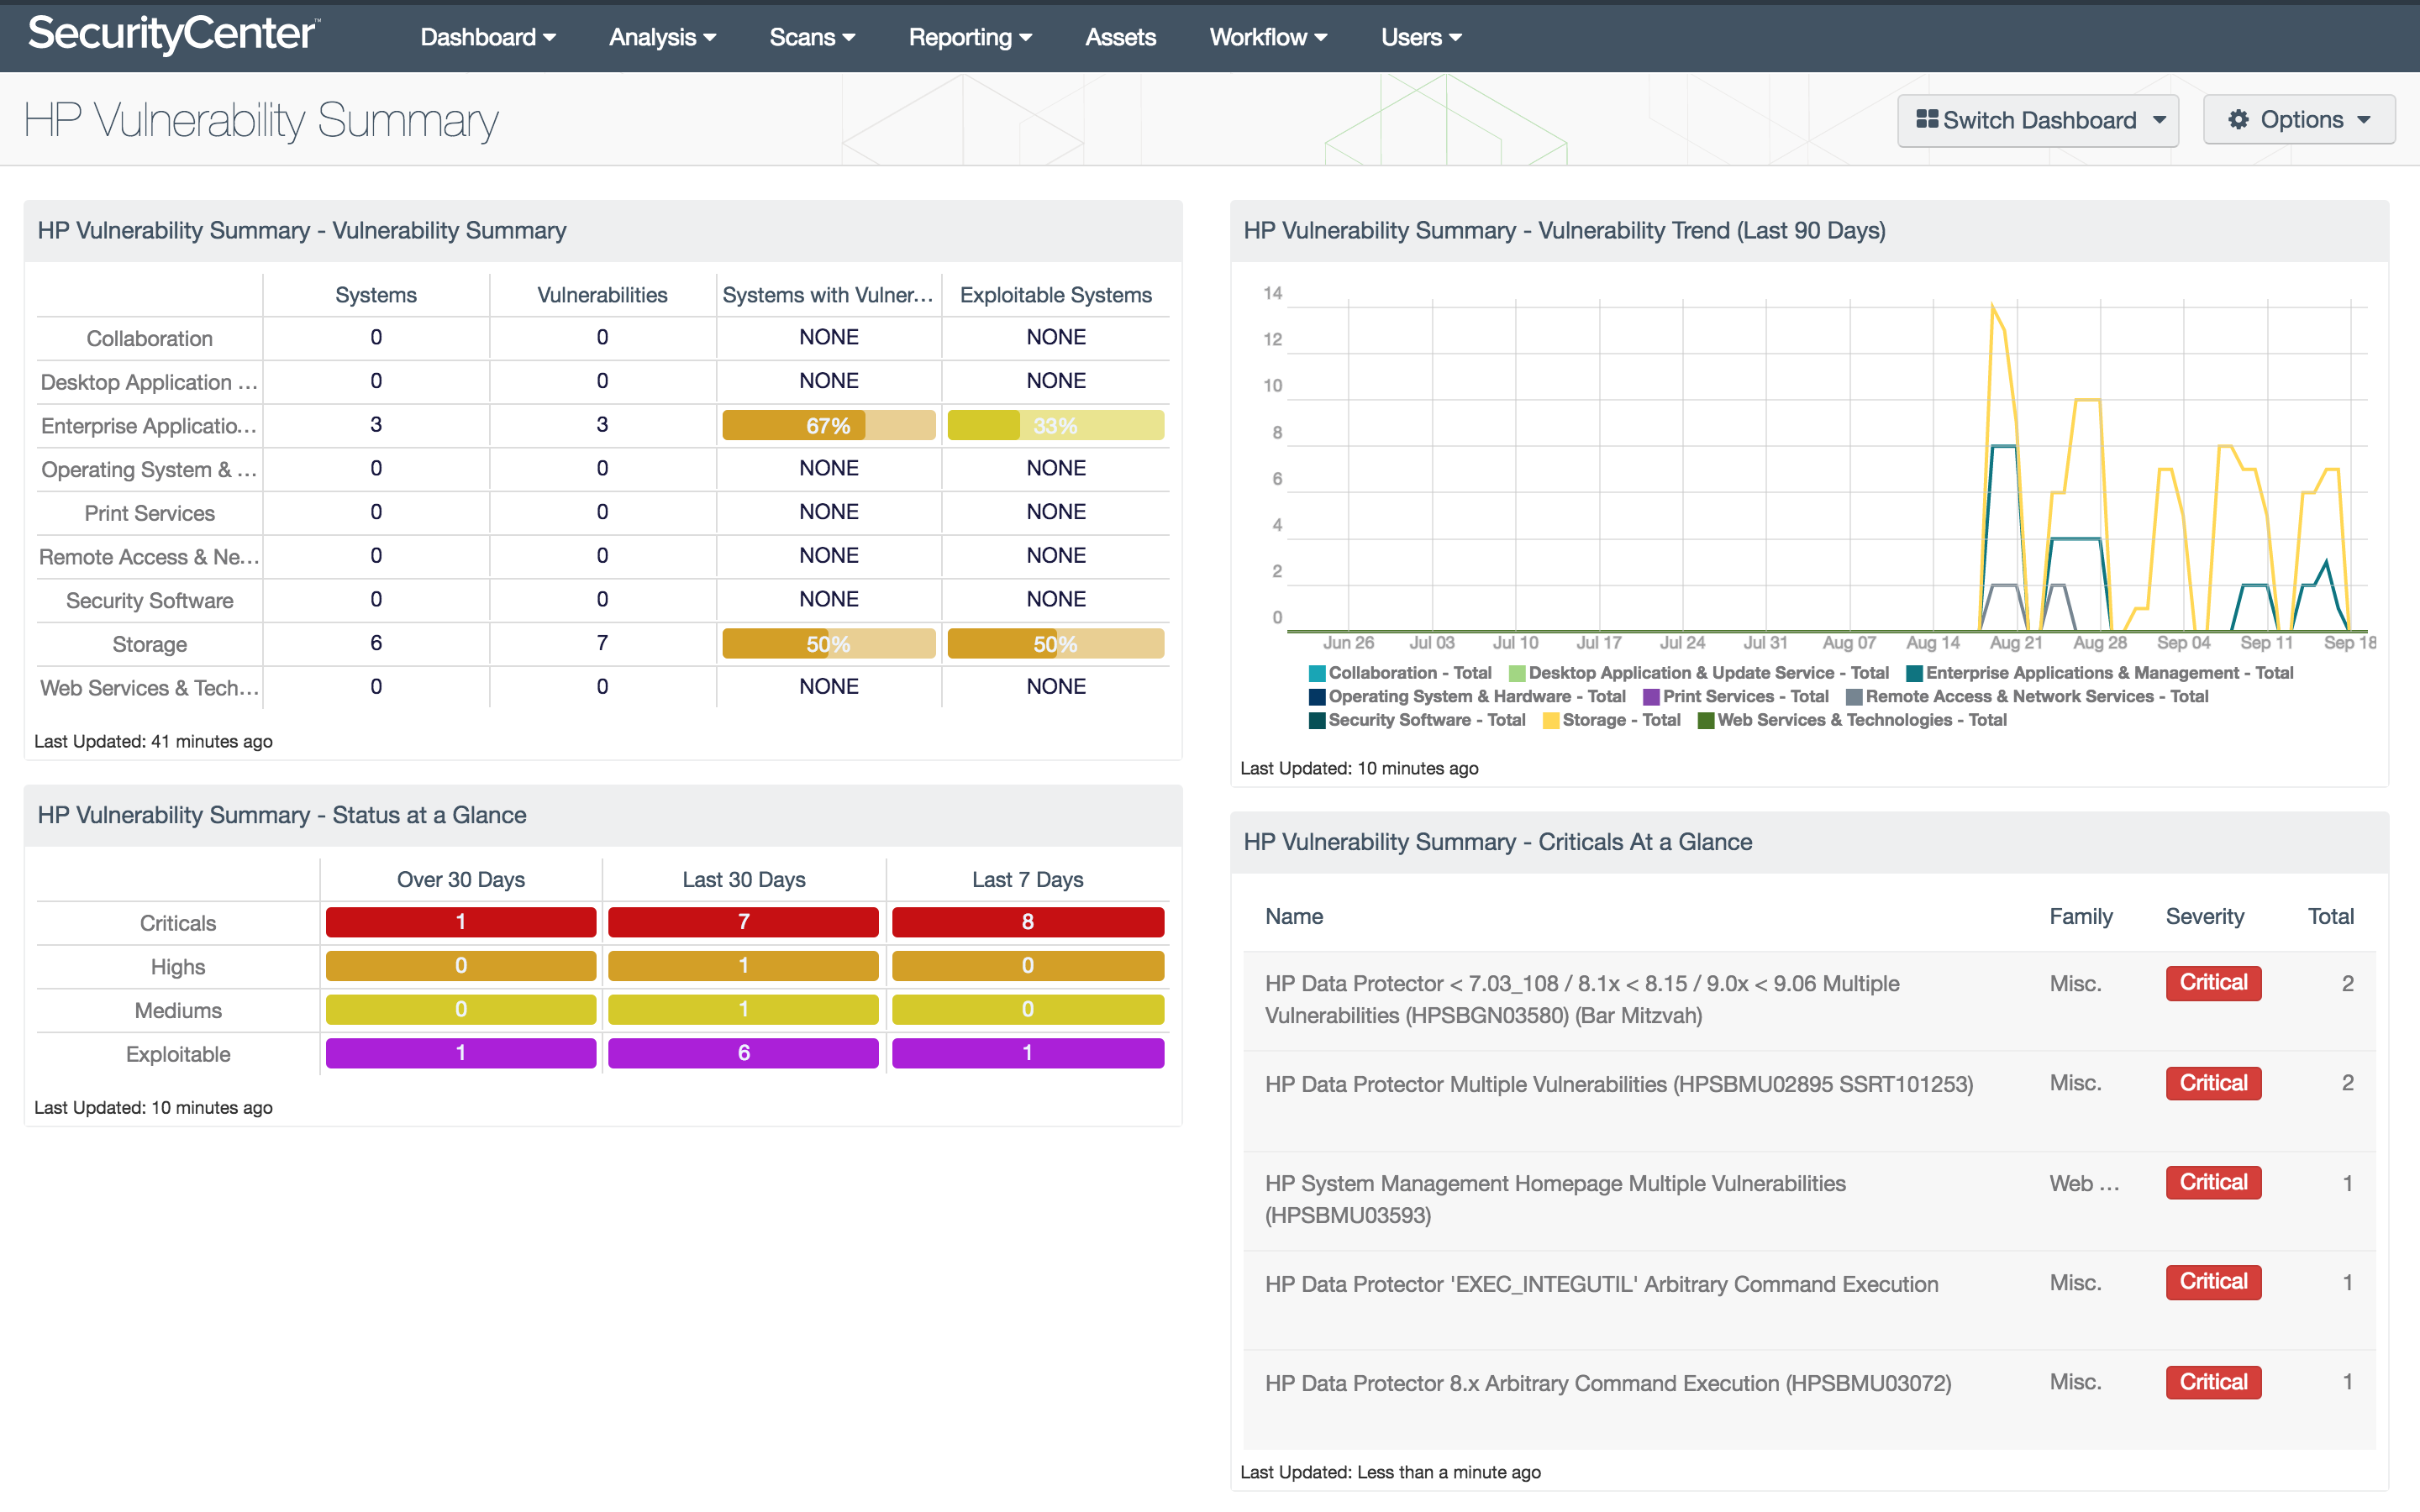The height and width of the screenshot is (1512, 2420).
Task: Click Criticals Over 30 Days cell showing 1
Action: (461, 922)
